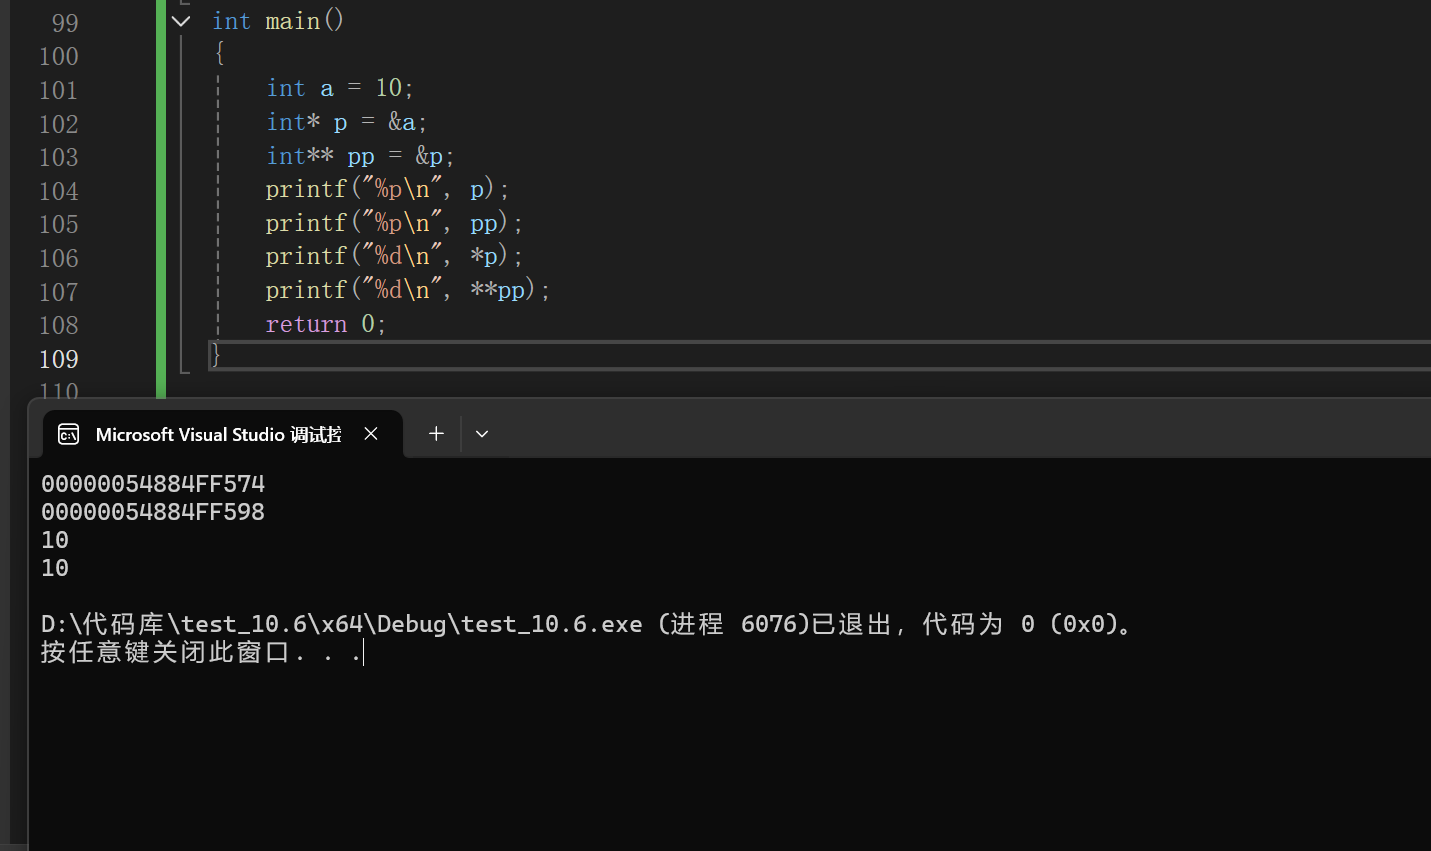Collapse the main() function fold chevron
This screenshot has height=851, width=1431.
coord(181,21)
